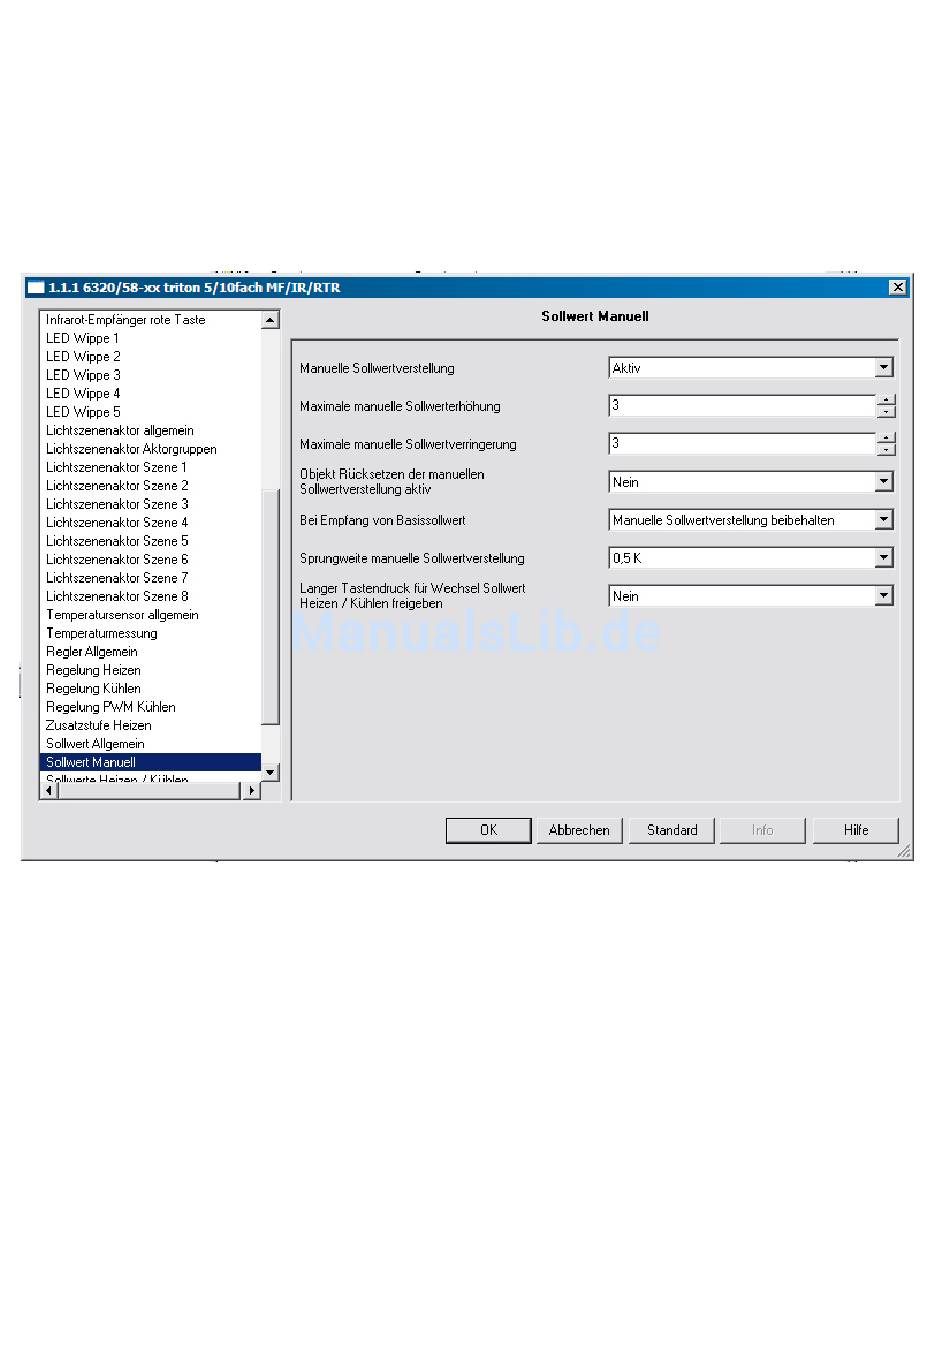This screenshot has width=950, height=1370.
Task: Increase Maximale manuelle Sollwertverringerung value
Action: pos(886,438)
